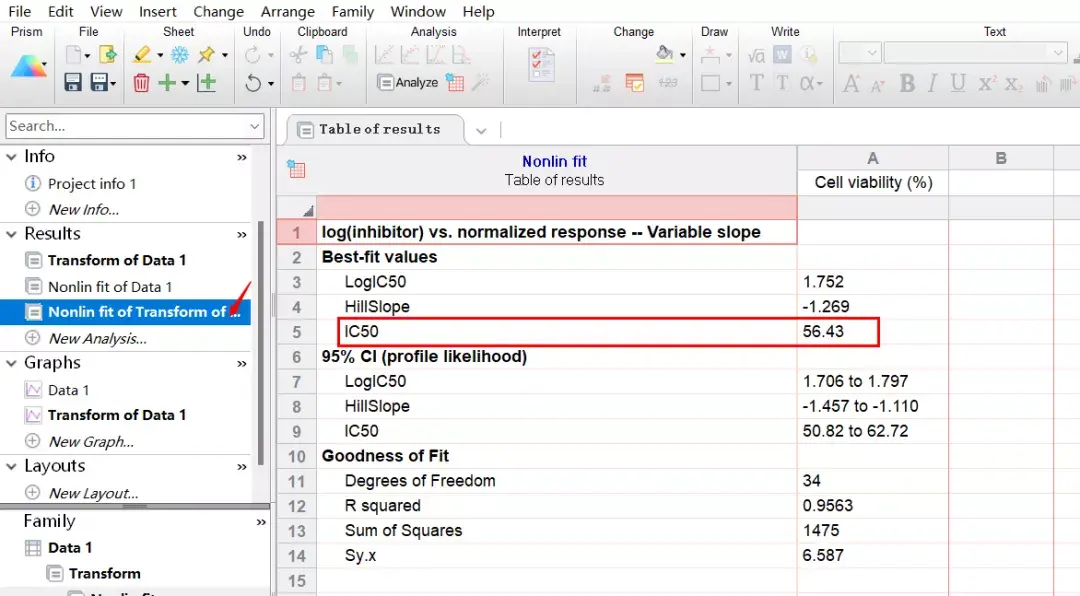The image size is (1080, 596).
Task: Click the Word export W icon
Action: [x=782, y=54]
